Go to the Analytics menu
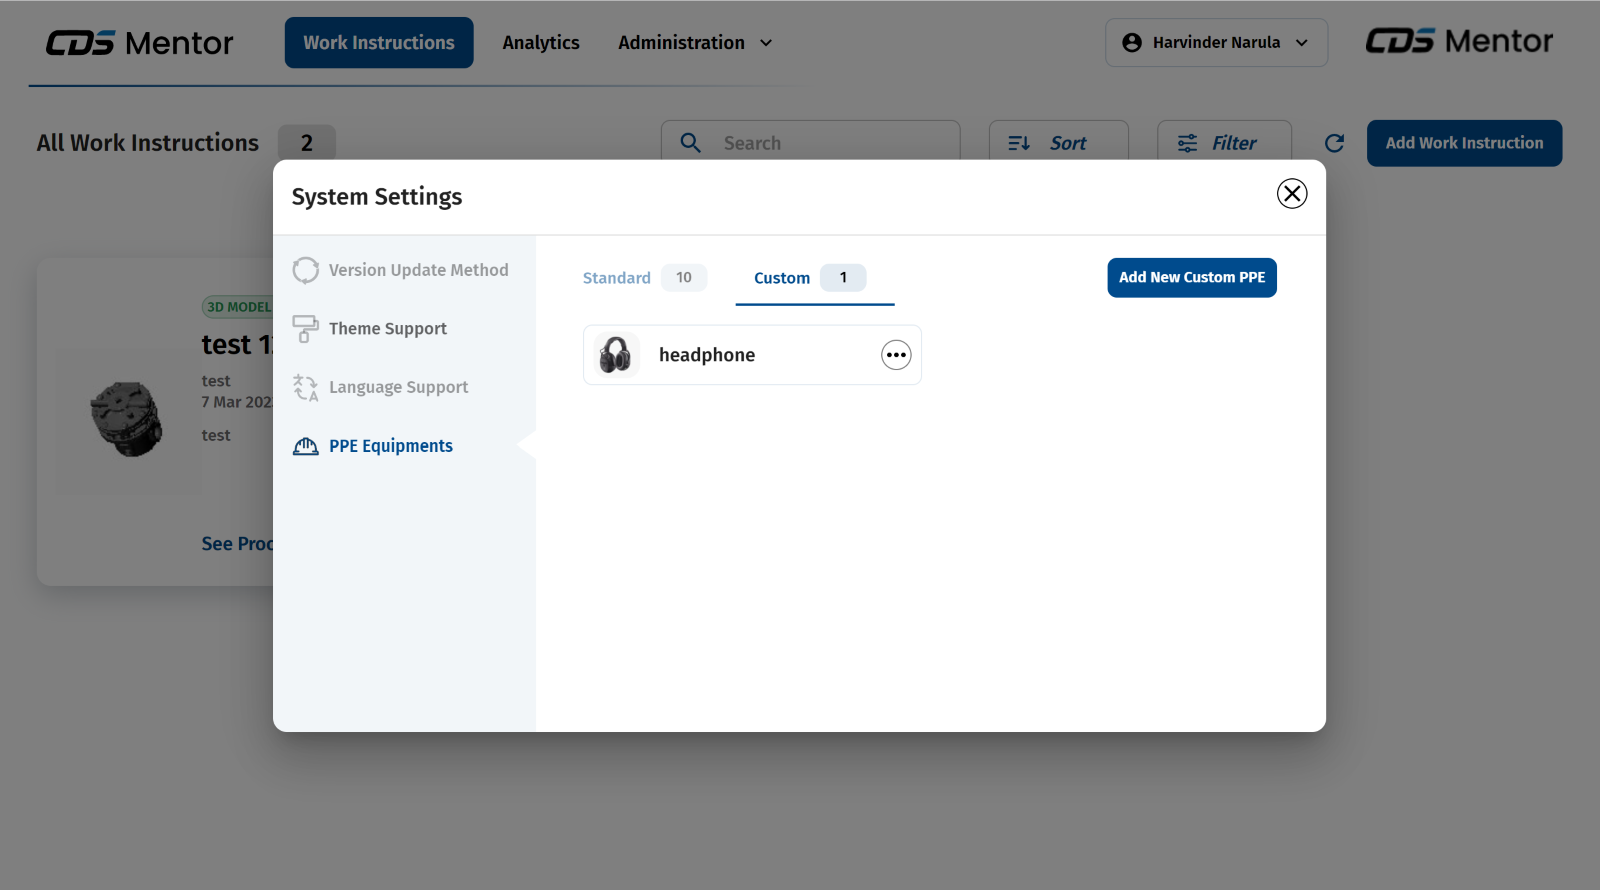This screenshot has width=1600, height=890. [x=541, y=43]
